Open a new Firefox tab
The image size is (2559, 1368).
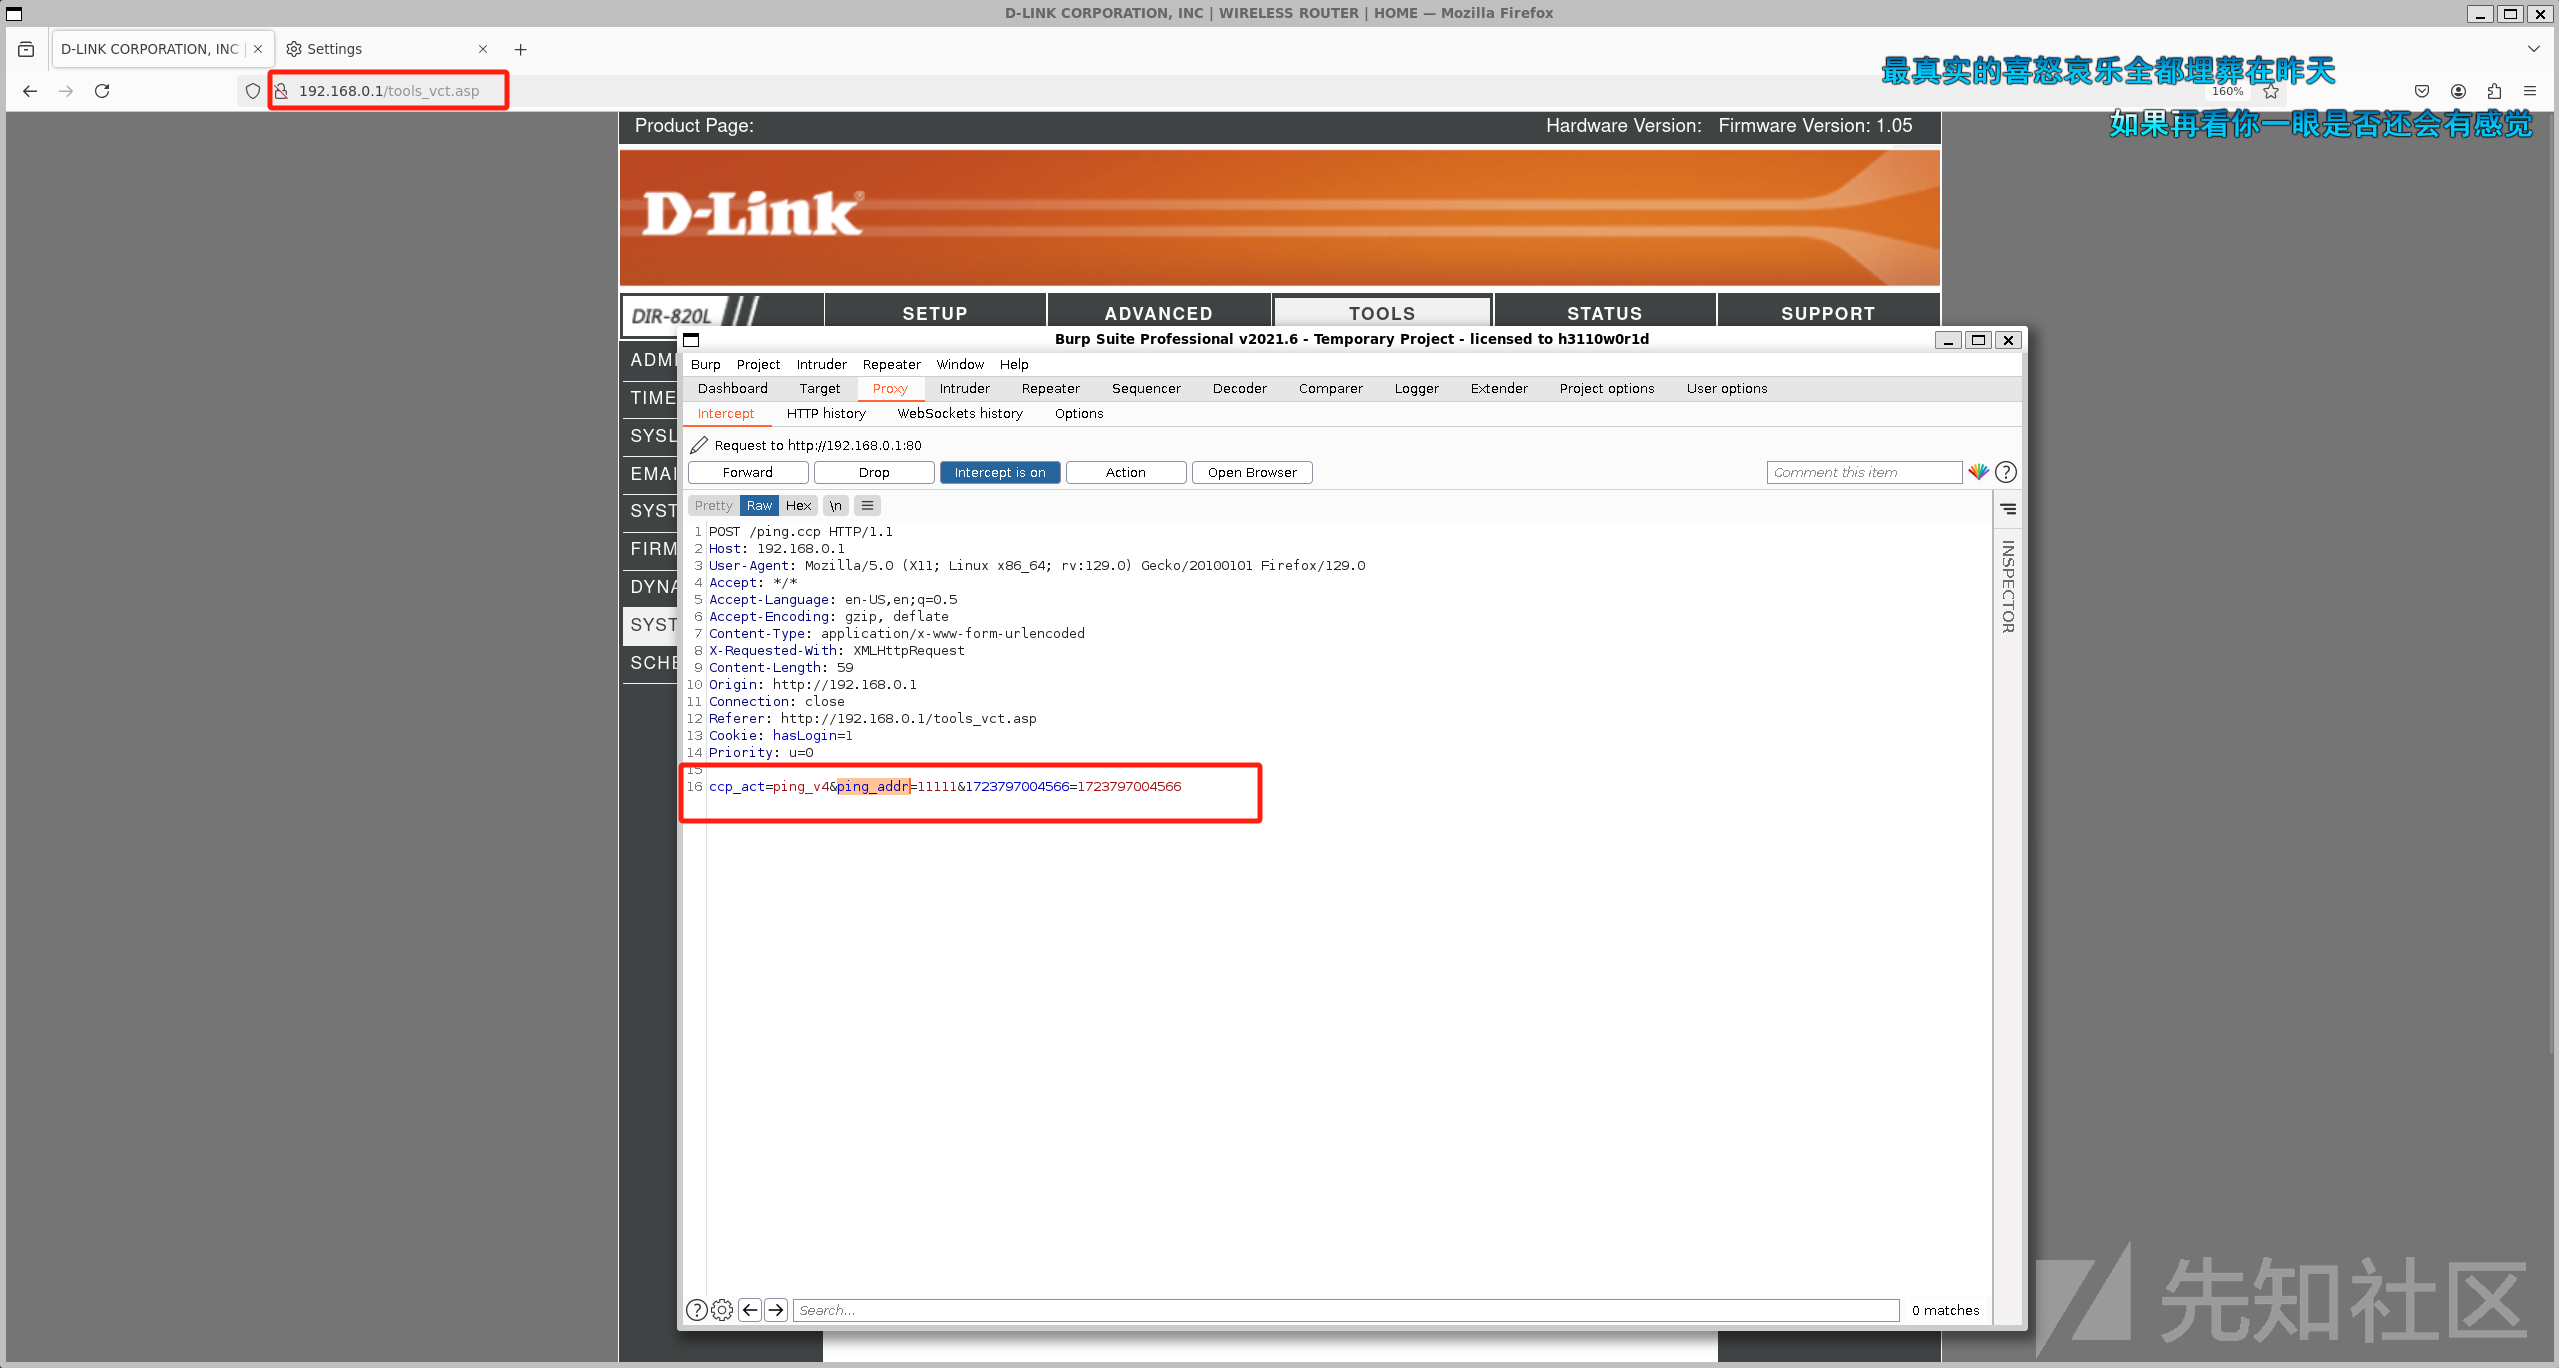(x=520, y=49)
